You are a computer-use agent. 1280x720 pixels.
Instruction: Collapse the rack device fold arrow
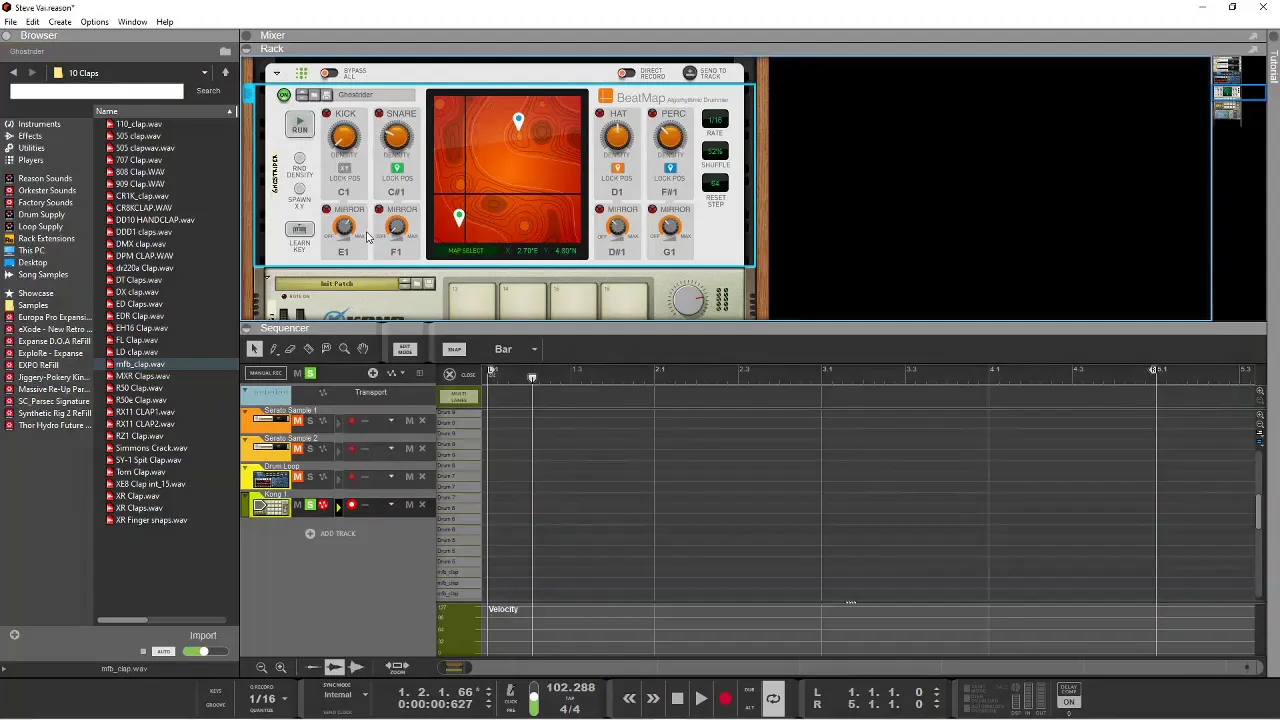click(x=276, y=73)
